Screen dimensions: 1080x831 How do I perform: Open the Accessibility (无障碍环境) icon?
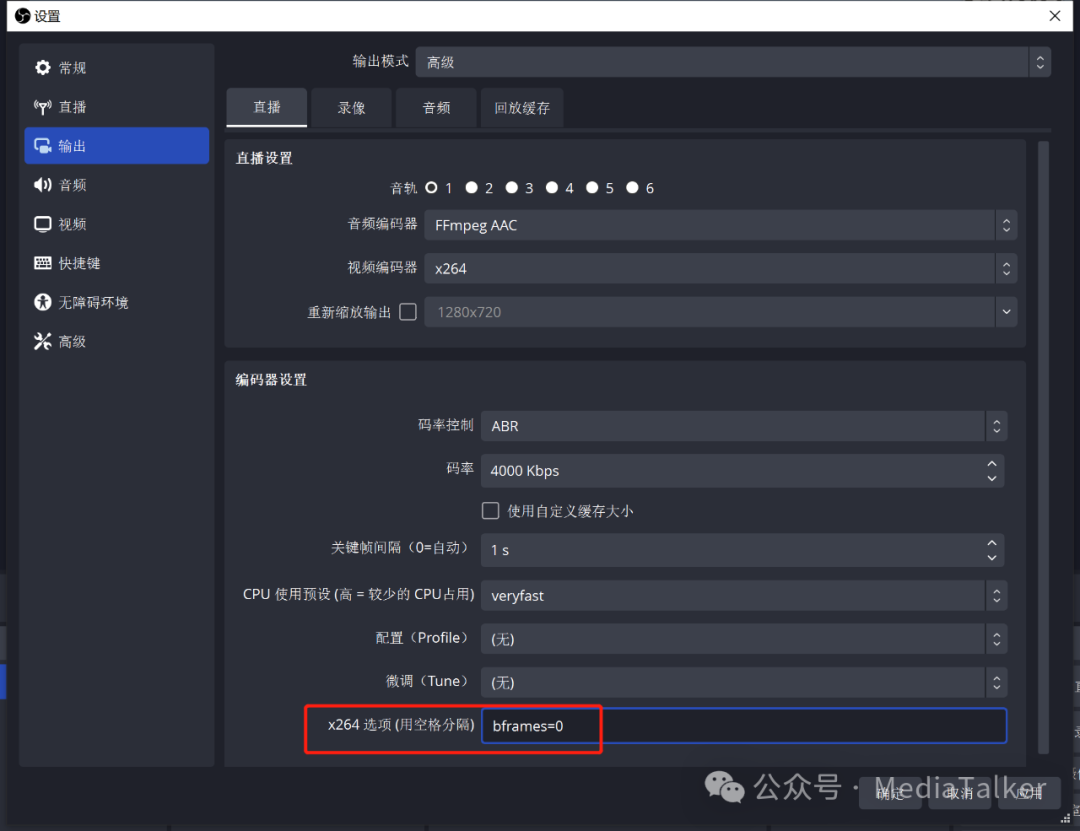pyautogui.click(x=42, y=302)
